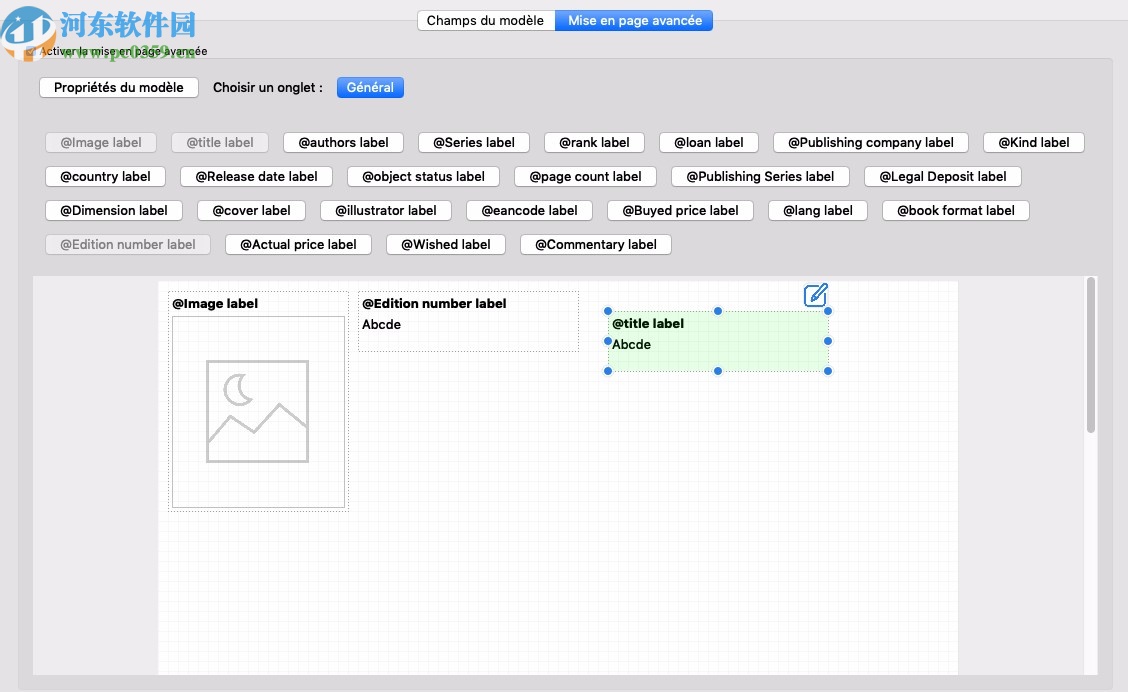Click the edit pencil icon above title label
This screenshot has width=1128, height=692.
816,295
